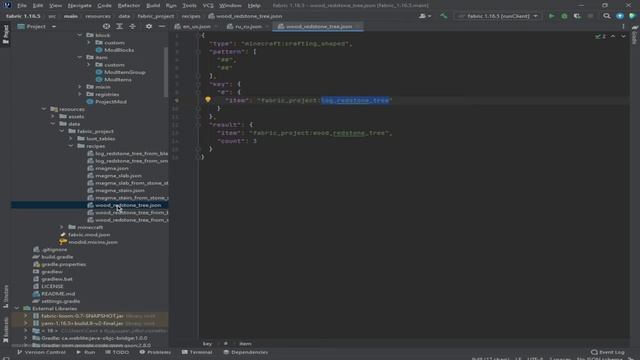Open the run configuration dropdown fabric runClient

click(498, 16)
